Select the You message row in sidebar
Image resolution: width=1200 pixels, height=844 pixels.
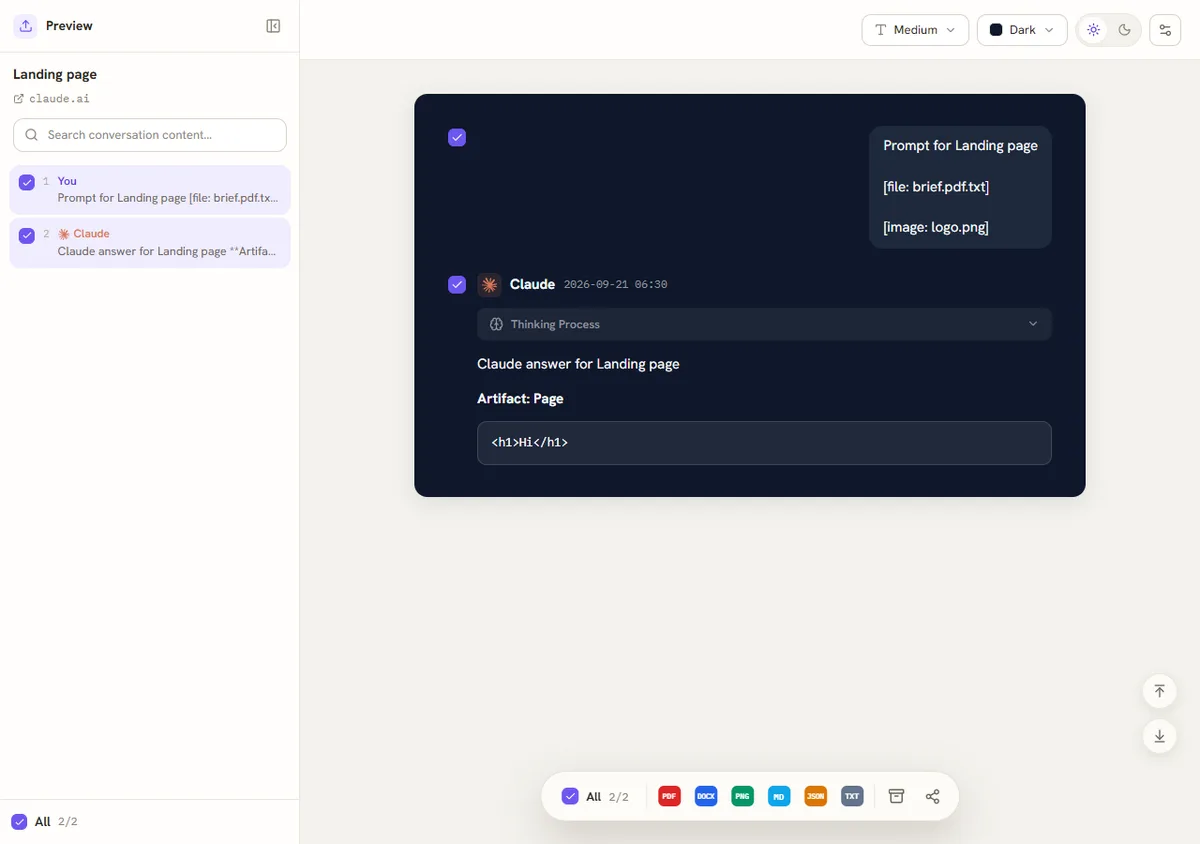(150, 190)
